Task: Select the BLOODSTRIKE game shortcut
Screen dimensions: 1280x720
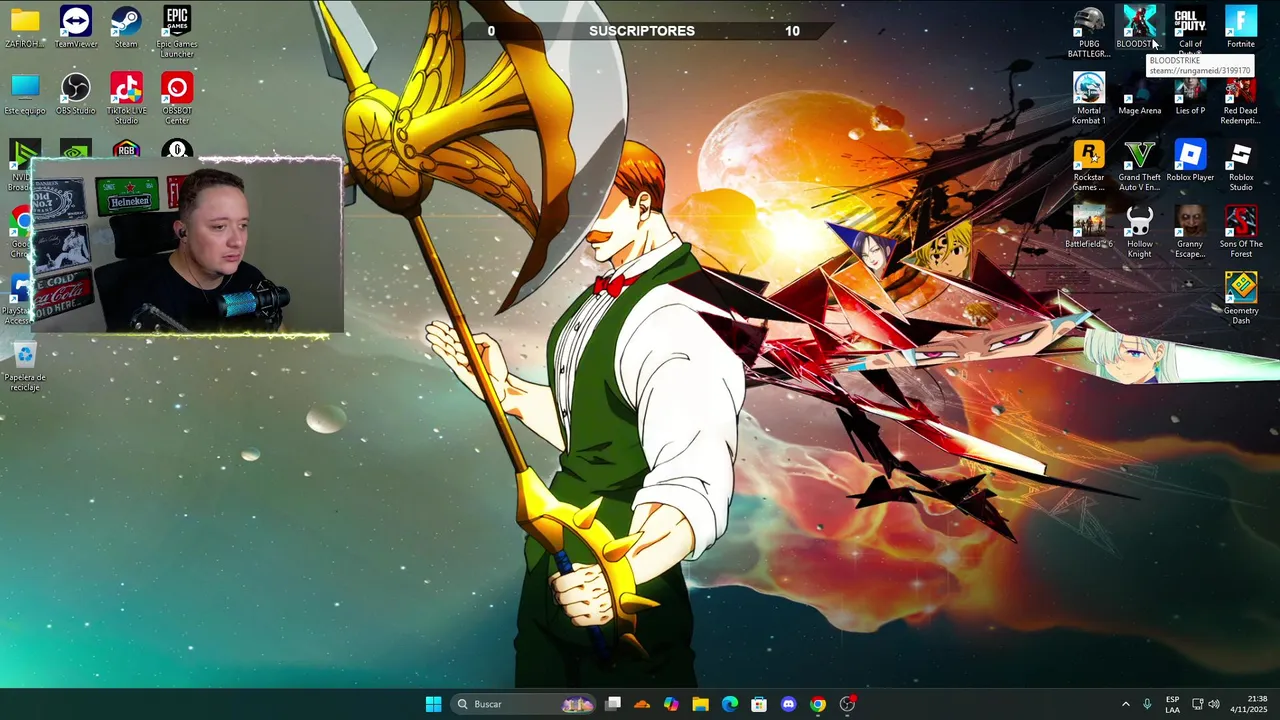Action: coord(1139,27)
